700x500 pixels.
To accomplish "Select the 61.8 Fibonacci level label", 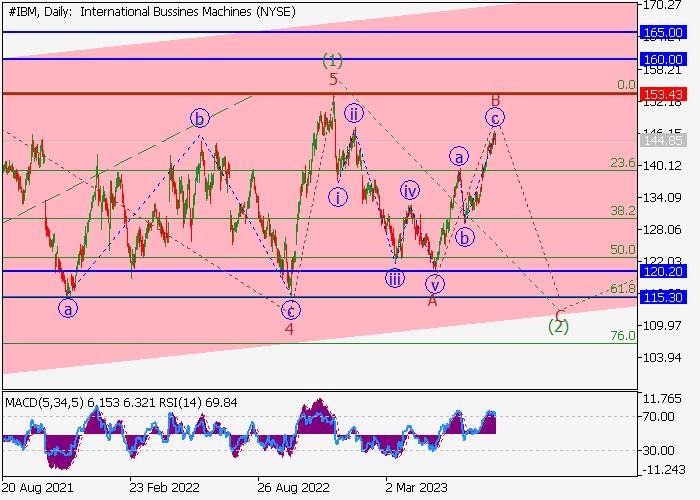I will pos(623,289).
